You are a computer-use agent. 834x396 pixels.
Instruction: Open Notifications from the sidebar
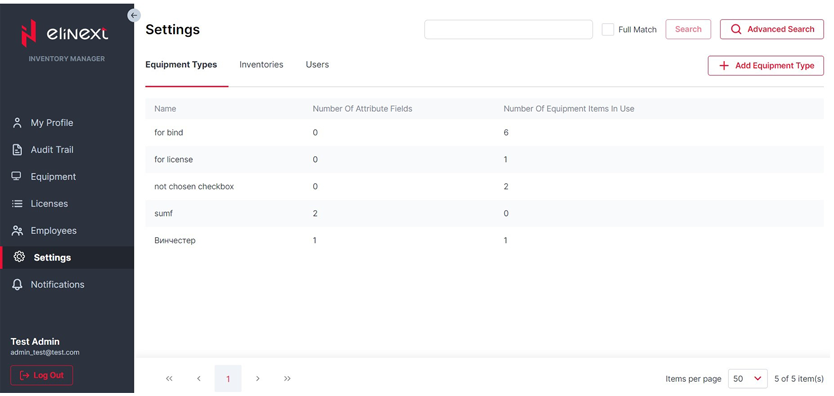57,284
